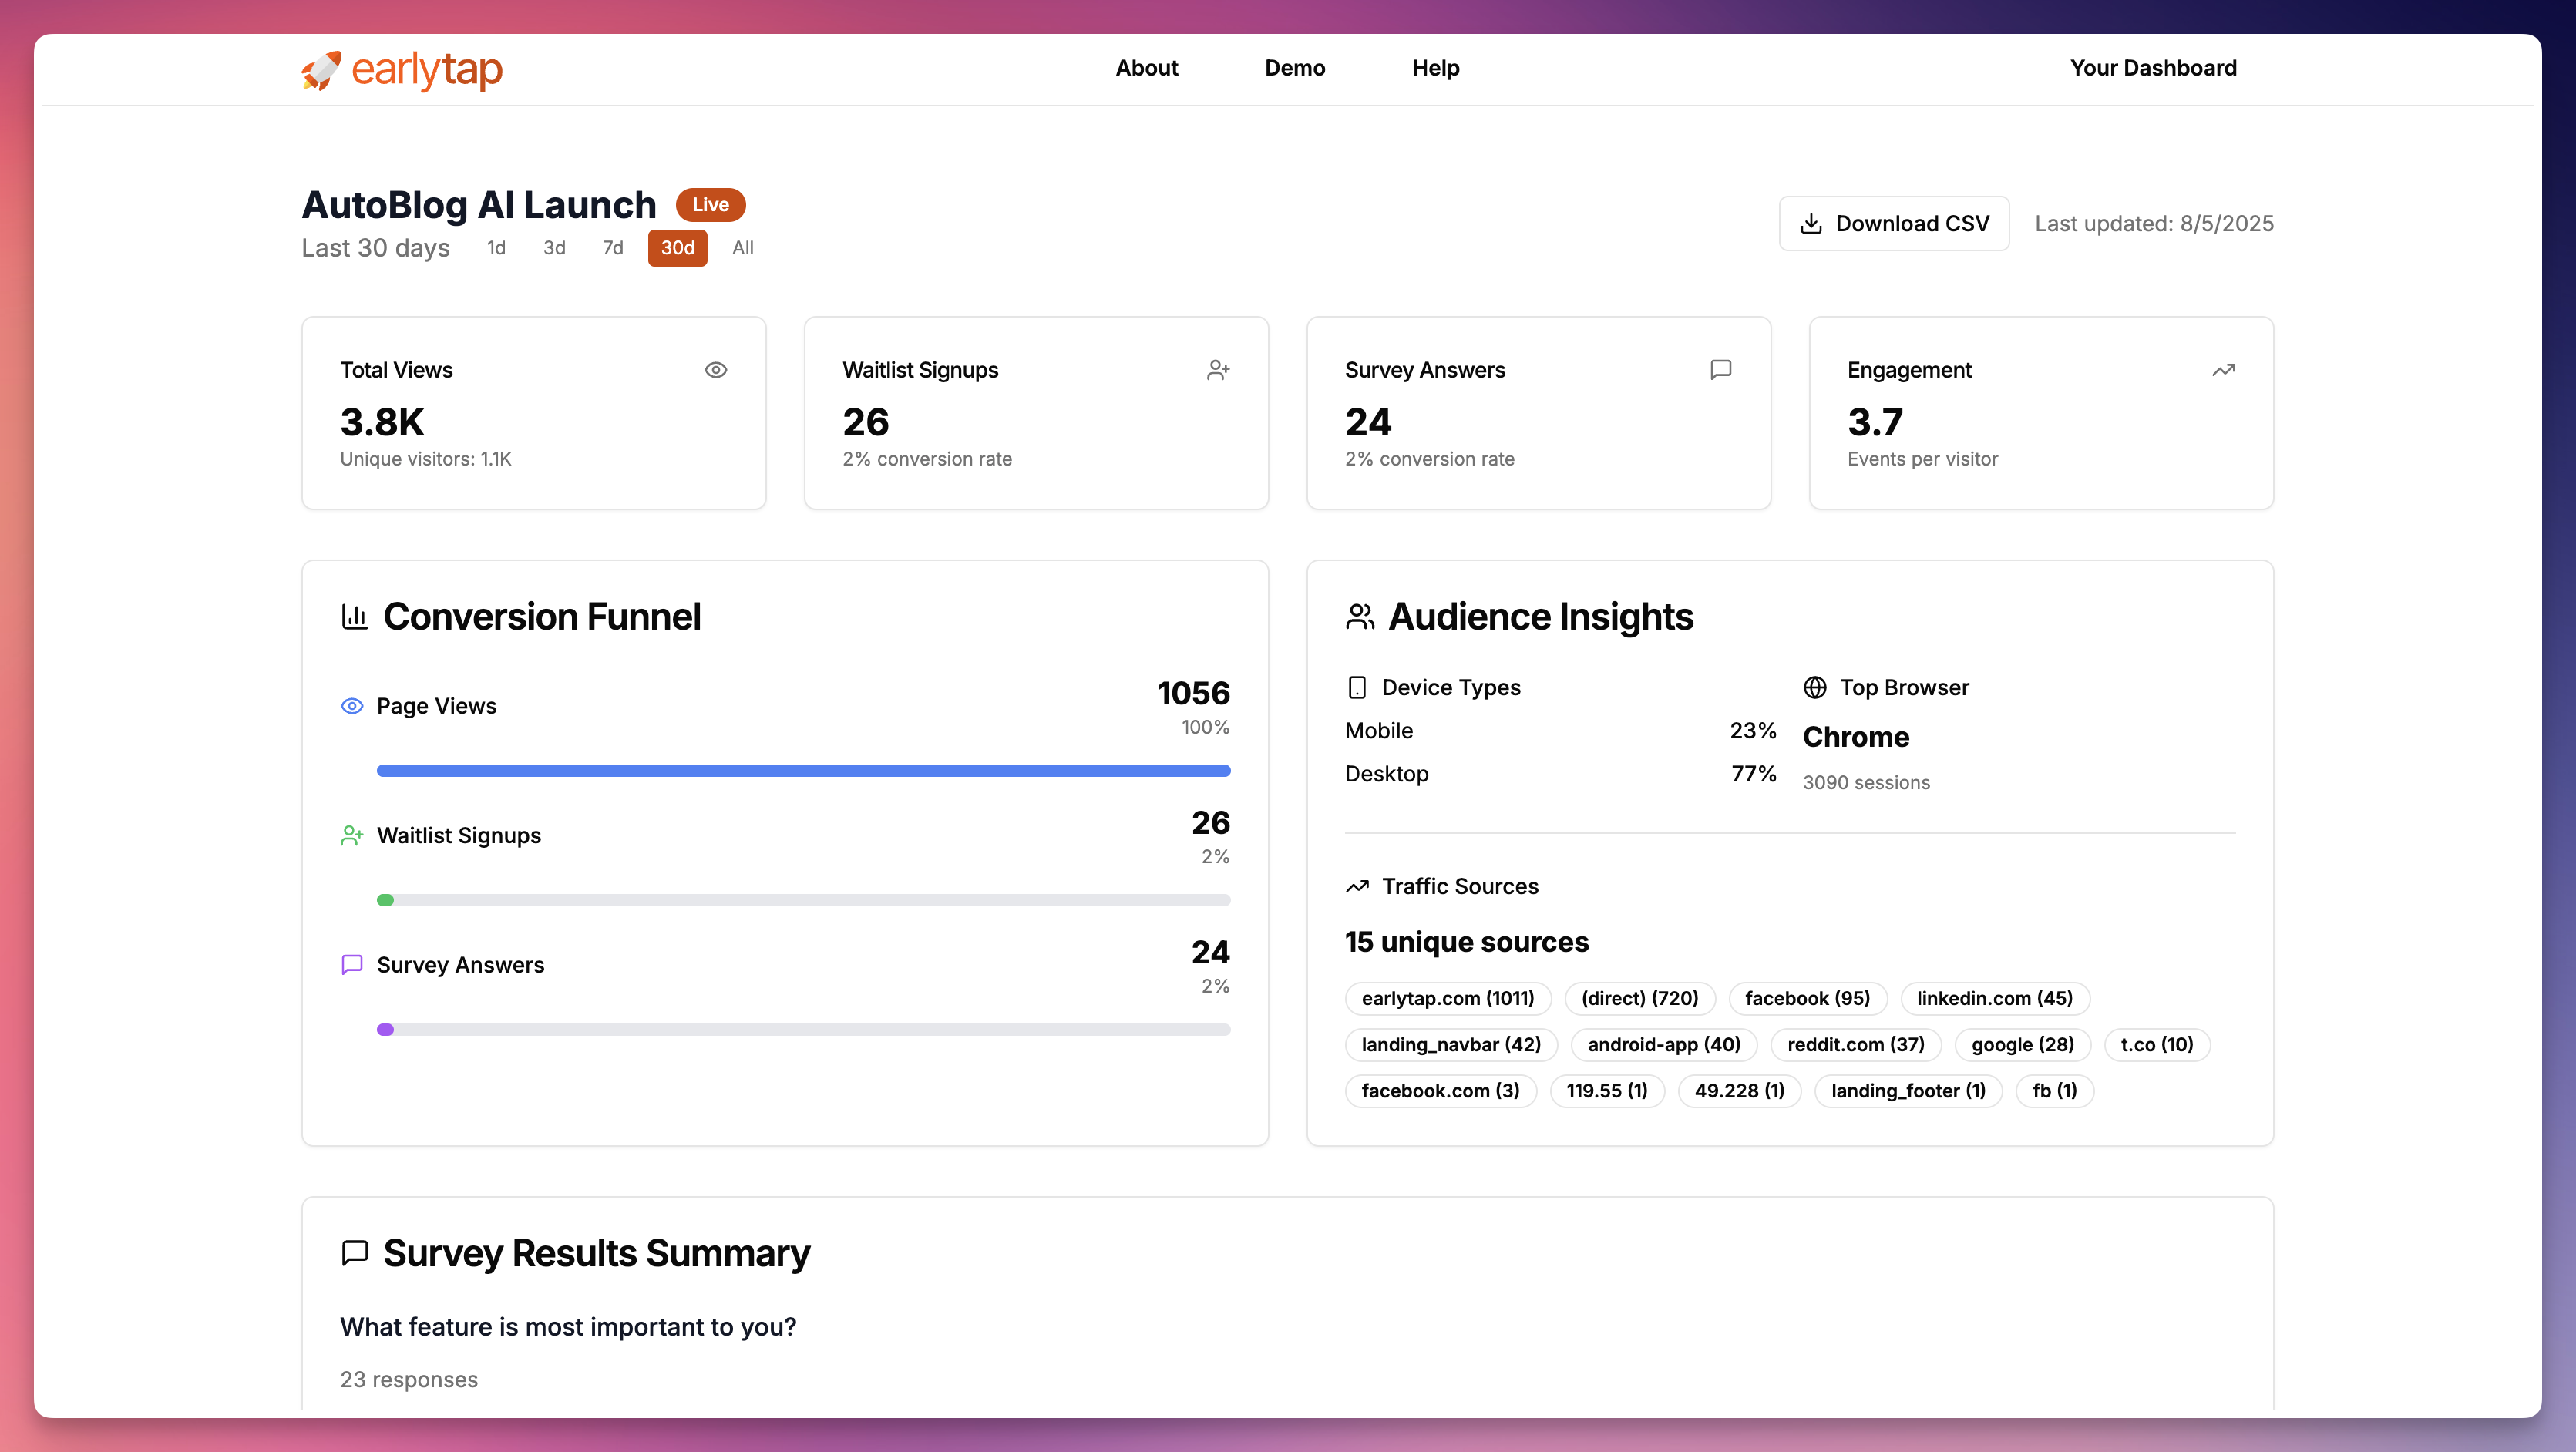
Task: Click the 119.55 (1) source chip
Action: point(1607,1091)
